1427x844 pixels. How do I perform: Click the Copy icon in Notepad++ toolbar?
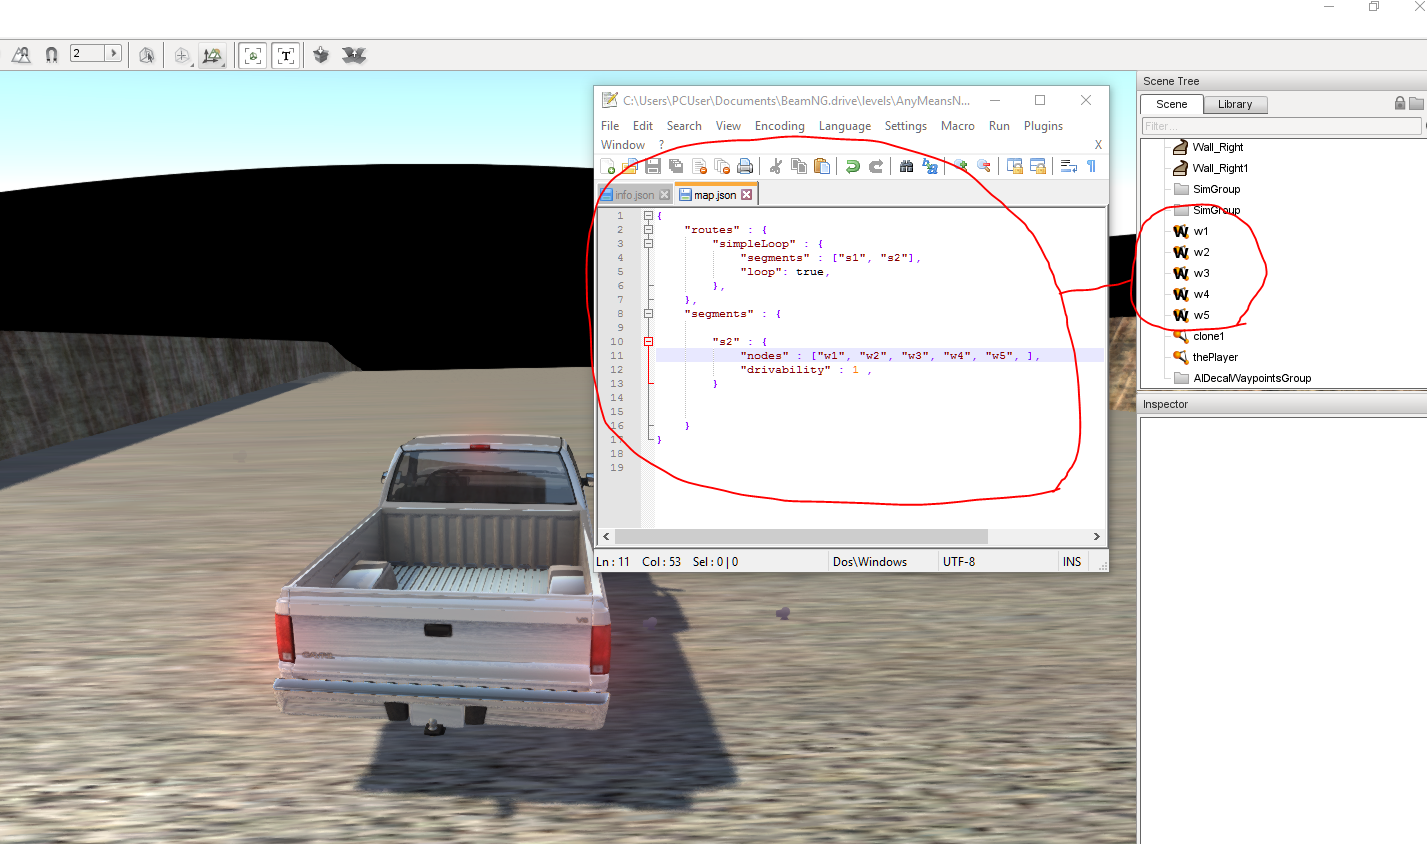[x=798, y=166]
